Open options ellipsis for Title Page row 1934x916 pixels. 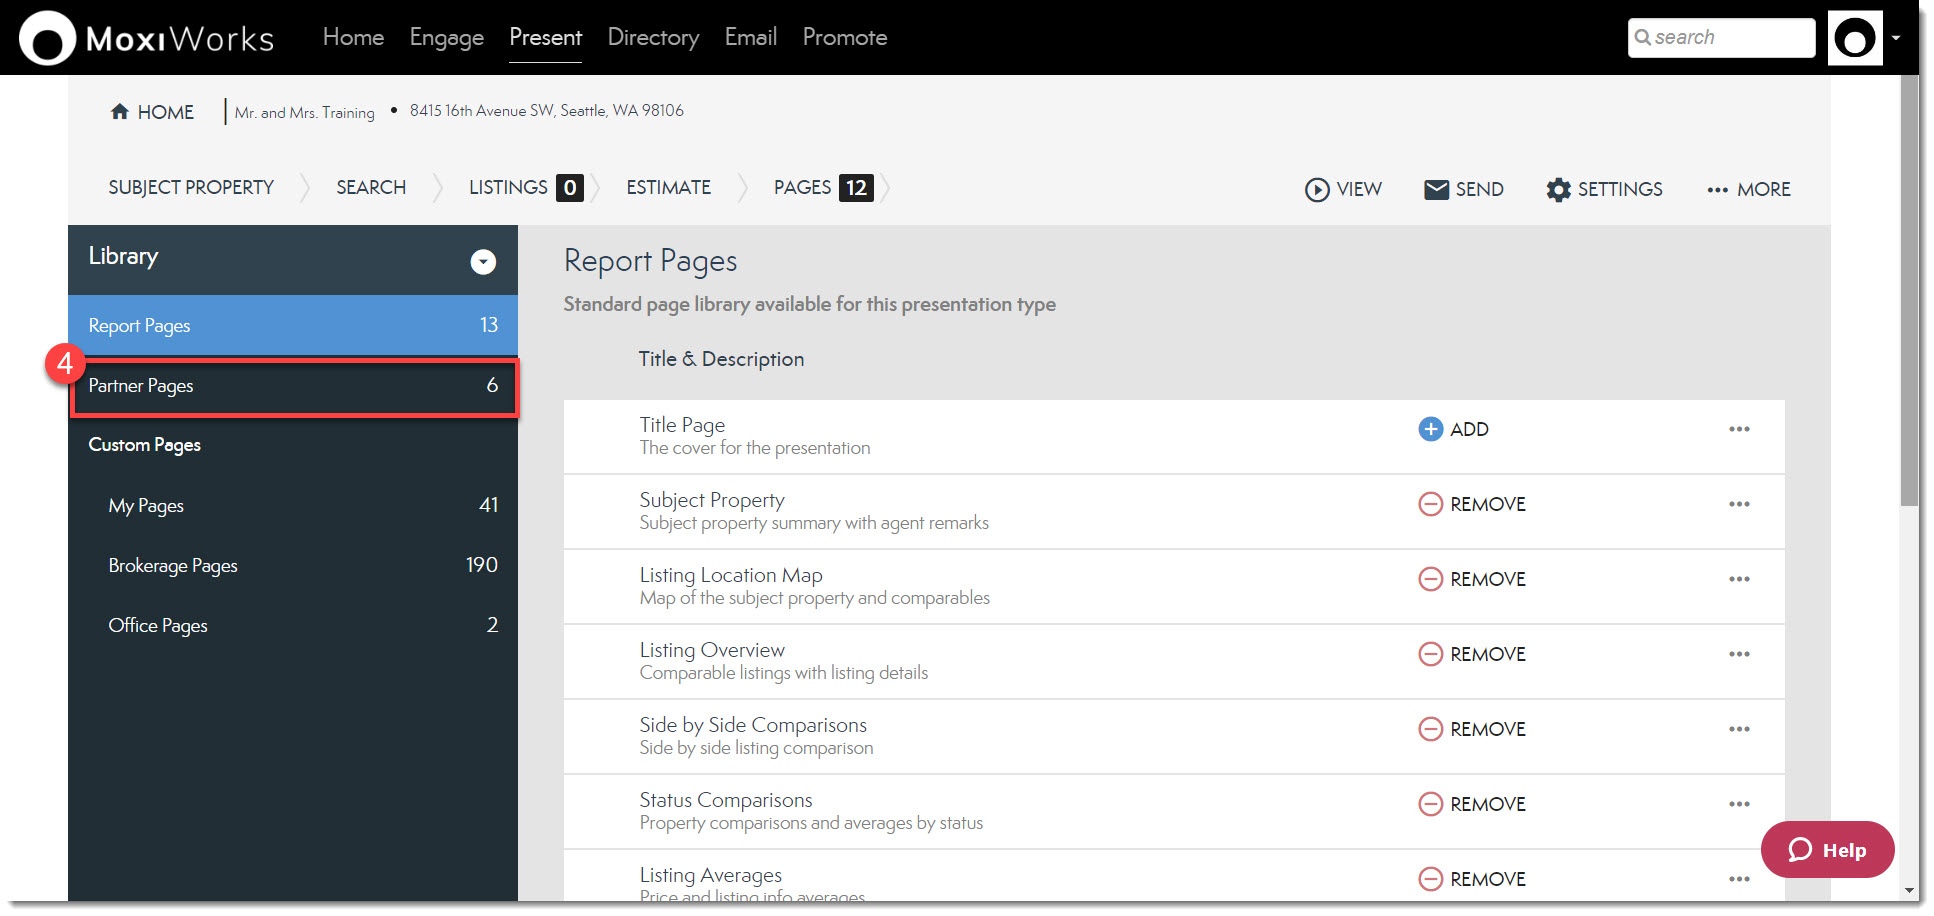click(x=1739, y=429)
